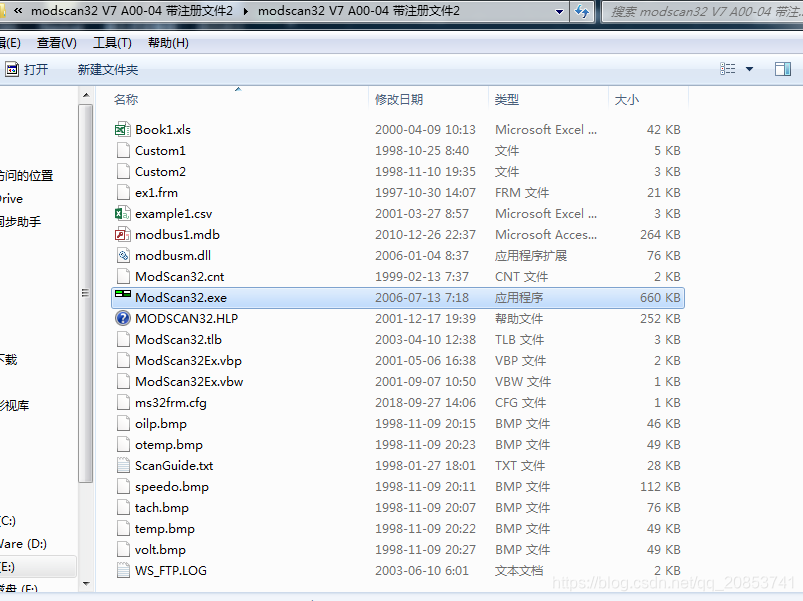Viewport: 803px width, 601px height.
Task: Click the refresh arrows icon in address bar
Action: [x=582, y=11]
